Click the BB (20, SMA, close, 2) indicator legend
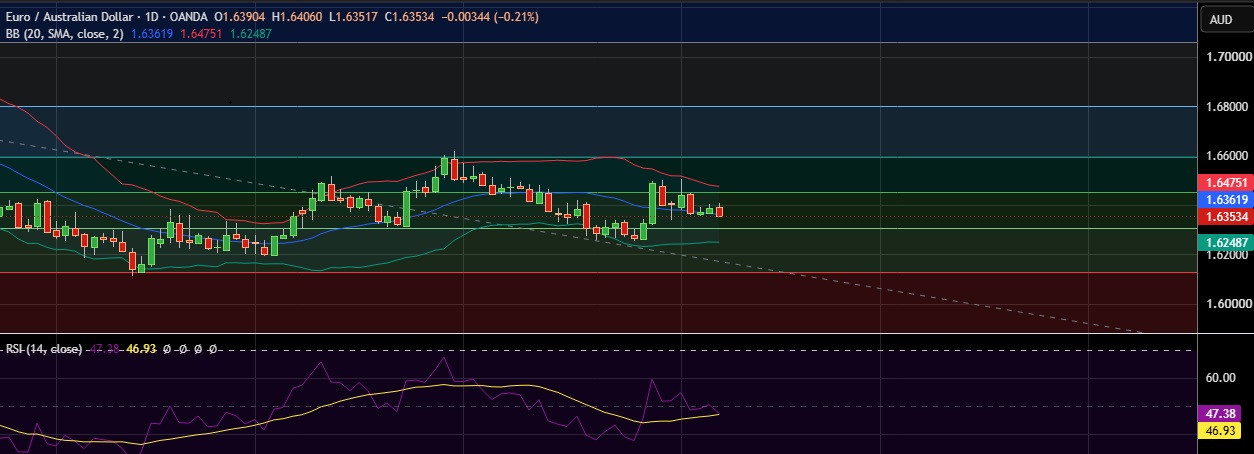Viewport: 1254px width, 454px height. (x=67, y=33)
